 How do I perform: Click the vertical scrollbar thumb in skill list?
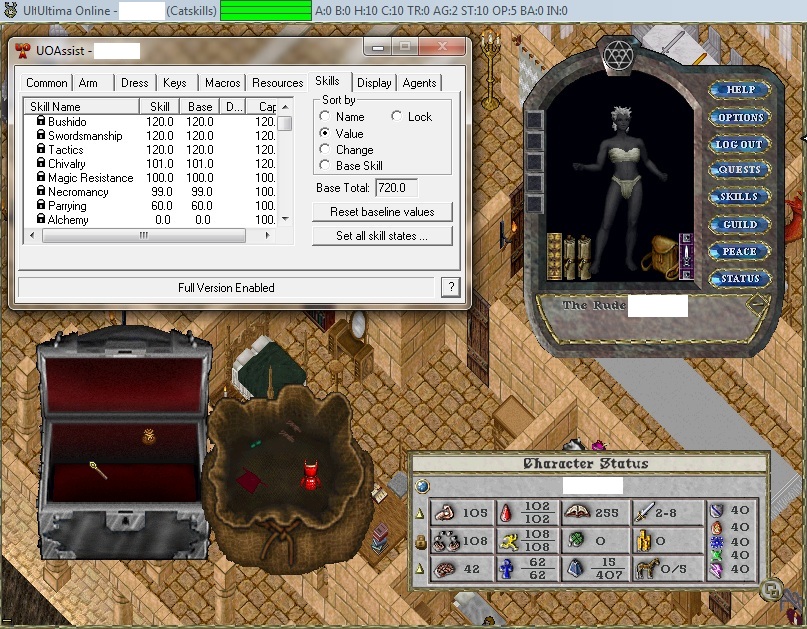[x=285, y=124]
